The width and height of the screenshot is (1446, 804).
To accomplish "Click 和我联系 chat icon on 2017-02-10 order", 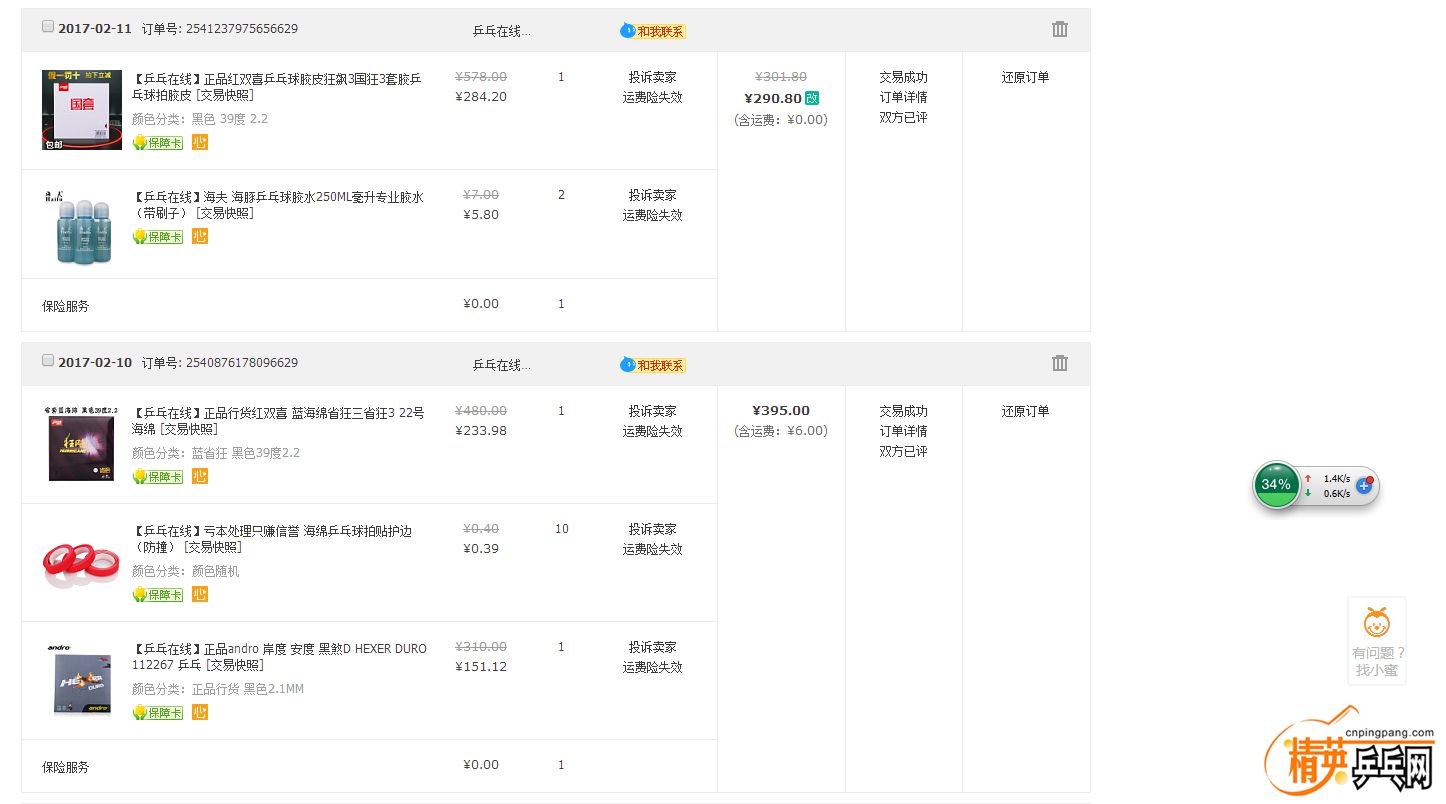I will coord(653,365).
